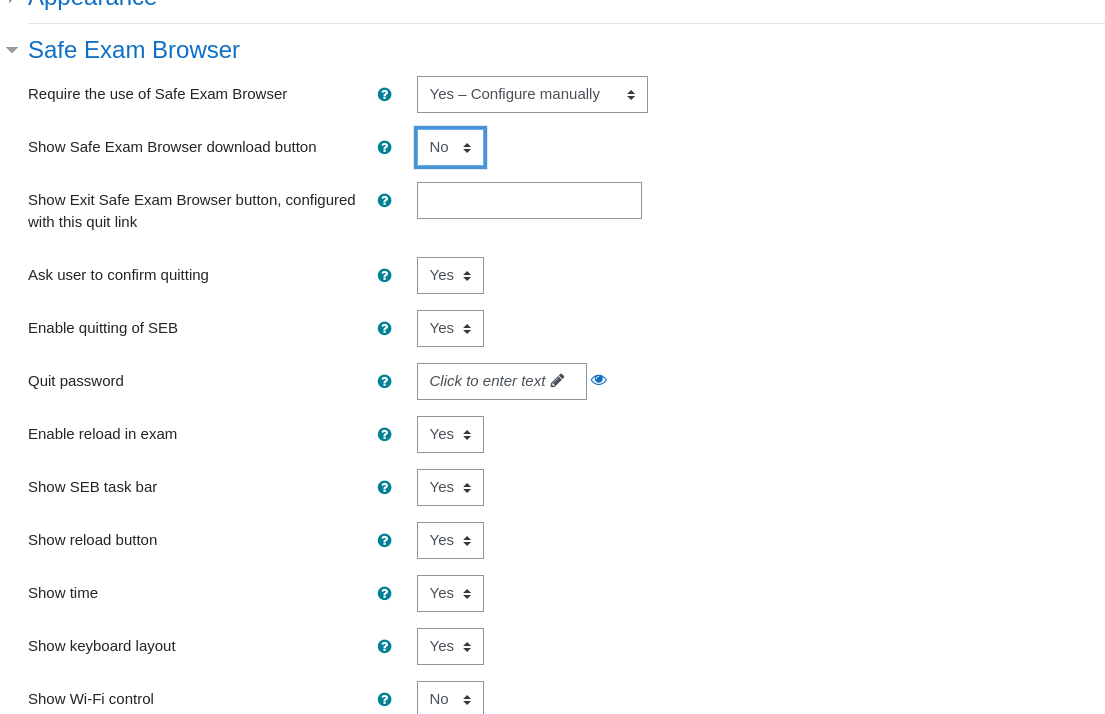
Task: Open help for Ask user to confirm quitting
Action: coord(384,276)
